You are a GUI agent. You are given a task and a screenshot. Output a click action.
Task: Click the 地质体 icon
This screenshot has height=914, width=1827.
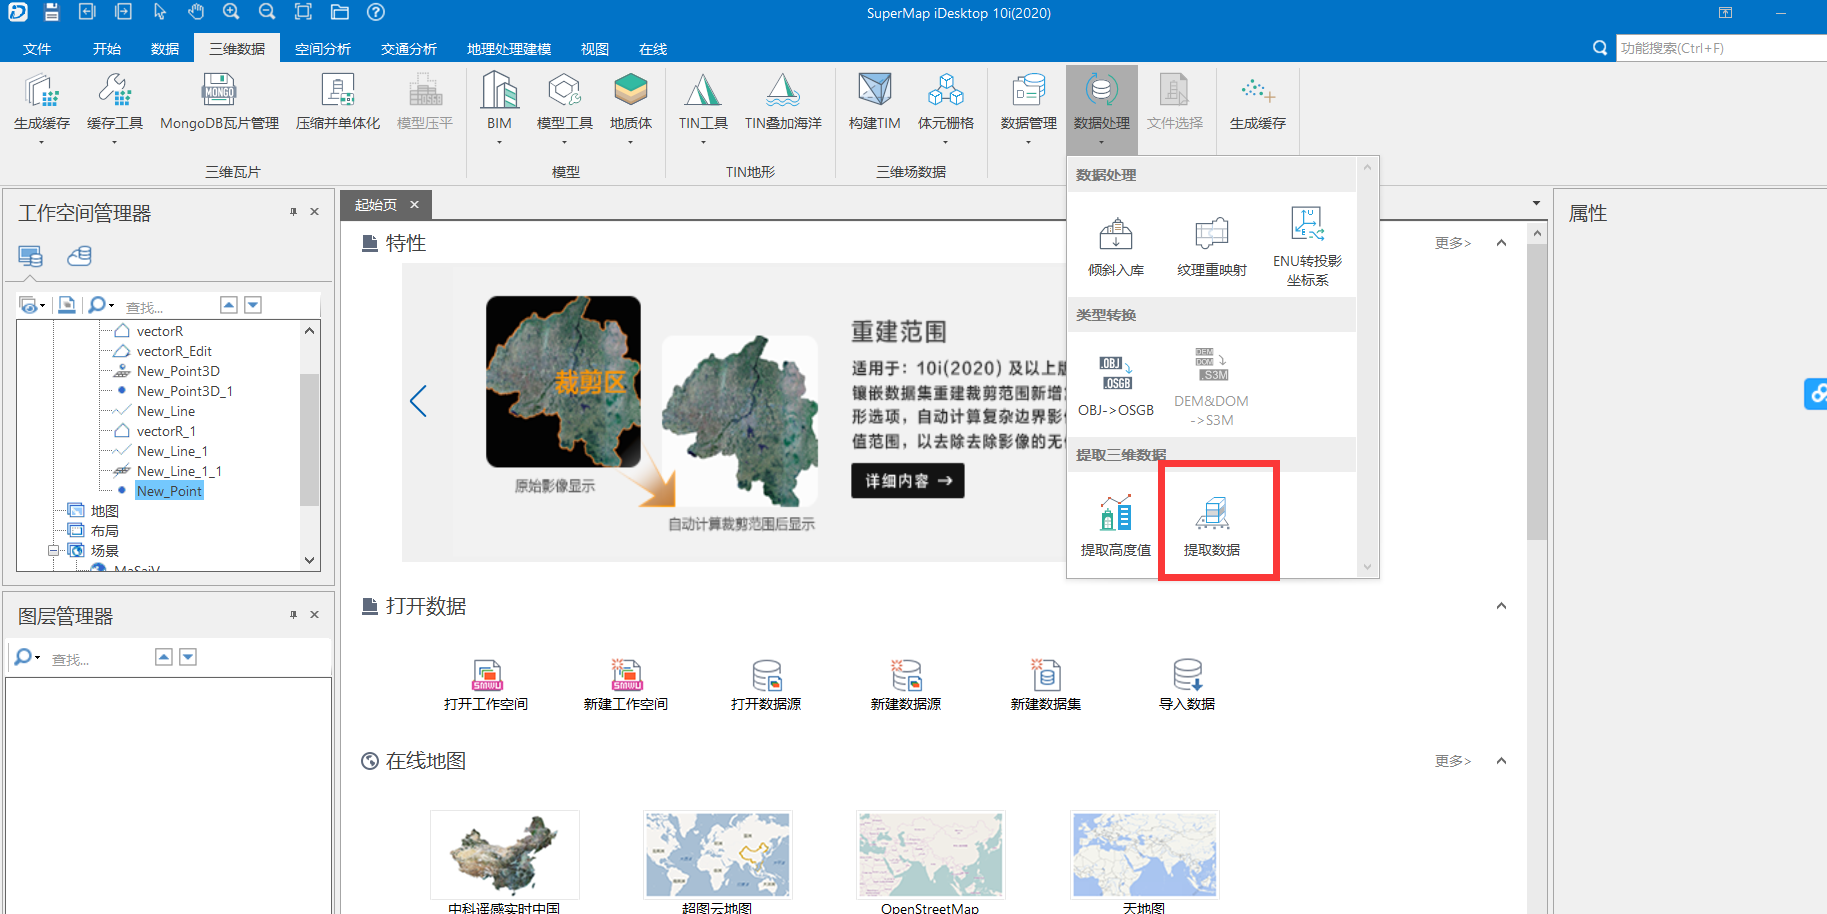pos(631,100)
